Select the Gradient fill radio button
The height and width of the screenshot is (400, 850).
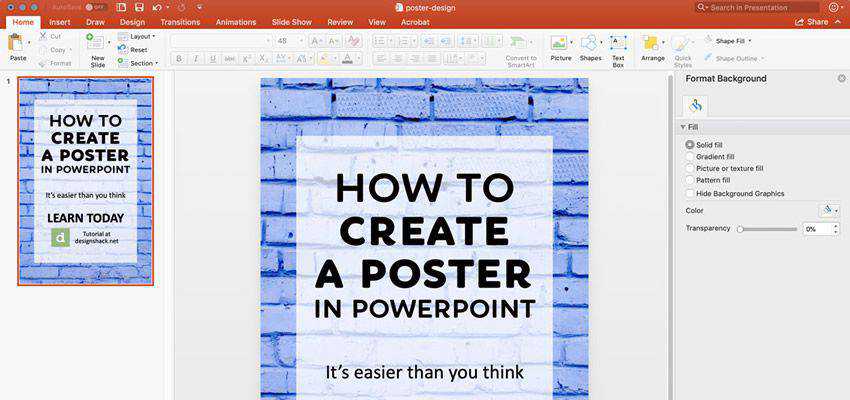tap(690, 157)
